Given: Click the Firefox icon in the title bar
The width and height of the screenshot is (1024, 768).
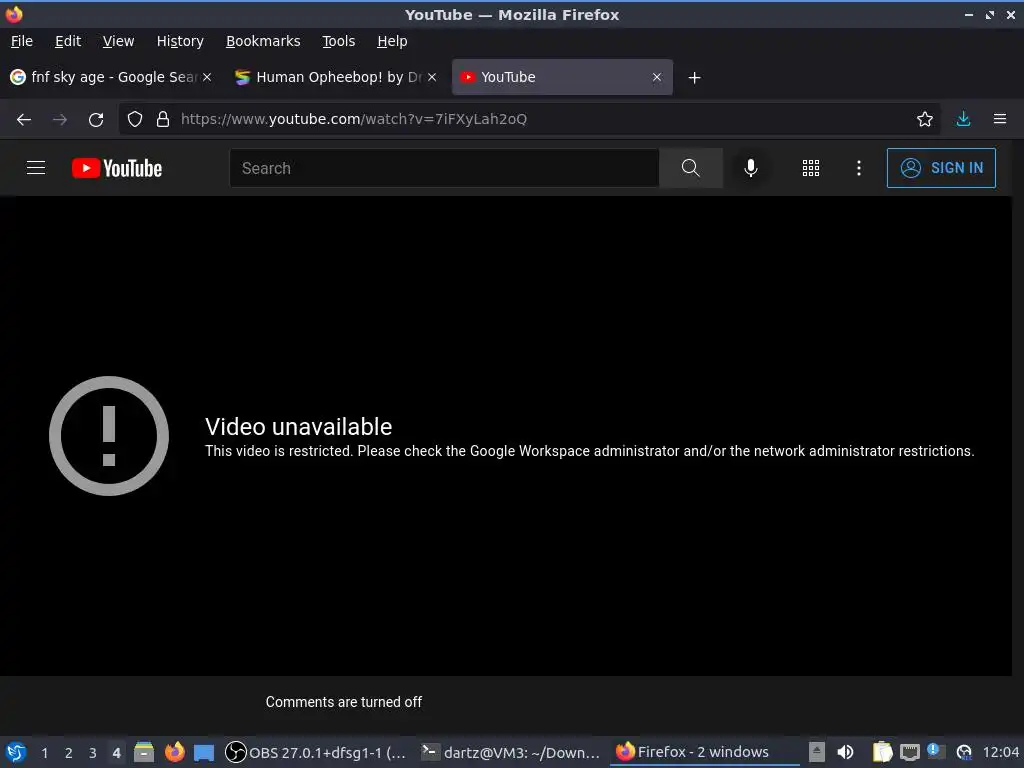Looking at the screenshot, I should pyautogui.click(x=13, y=14).
